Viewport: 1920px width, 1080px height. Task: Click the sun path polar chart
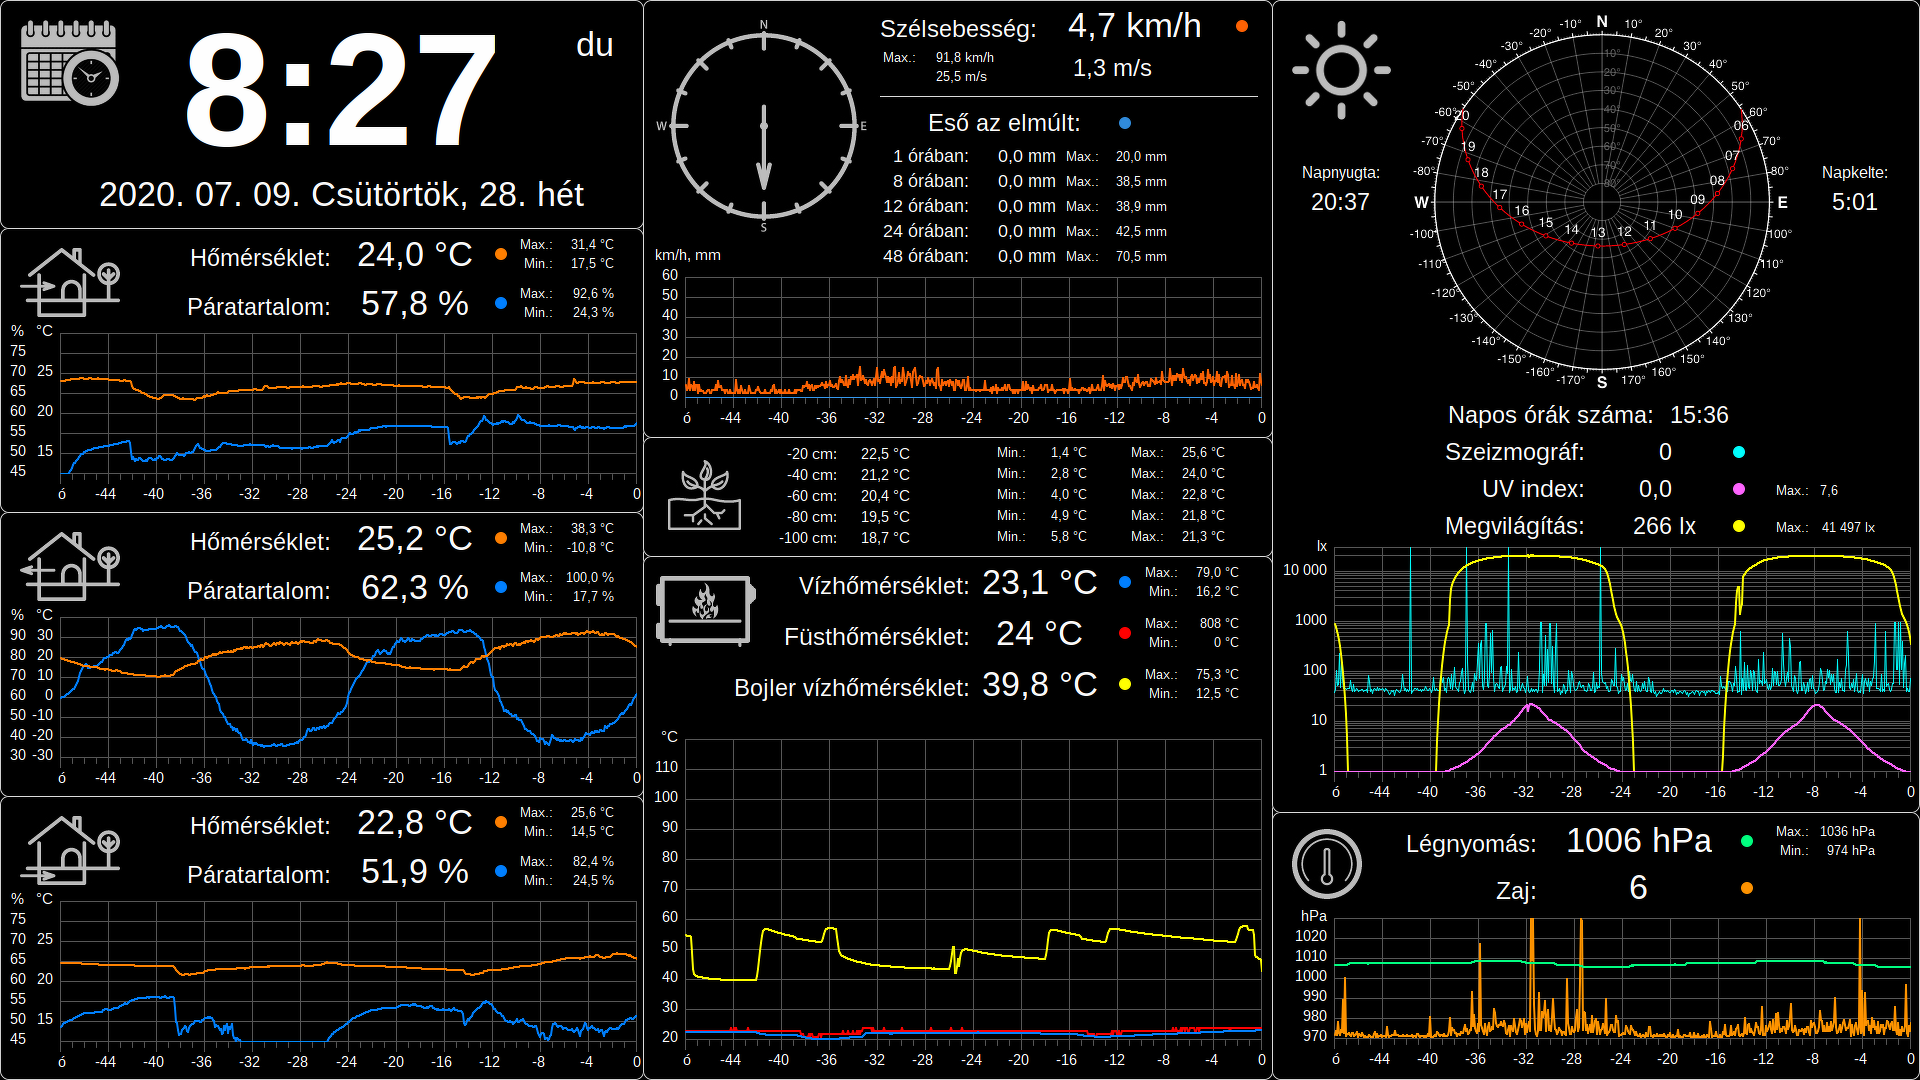click(1602, 202)
